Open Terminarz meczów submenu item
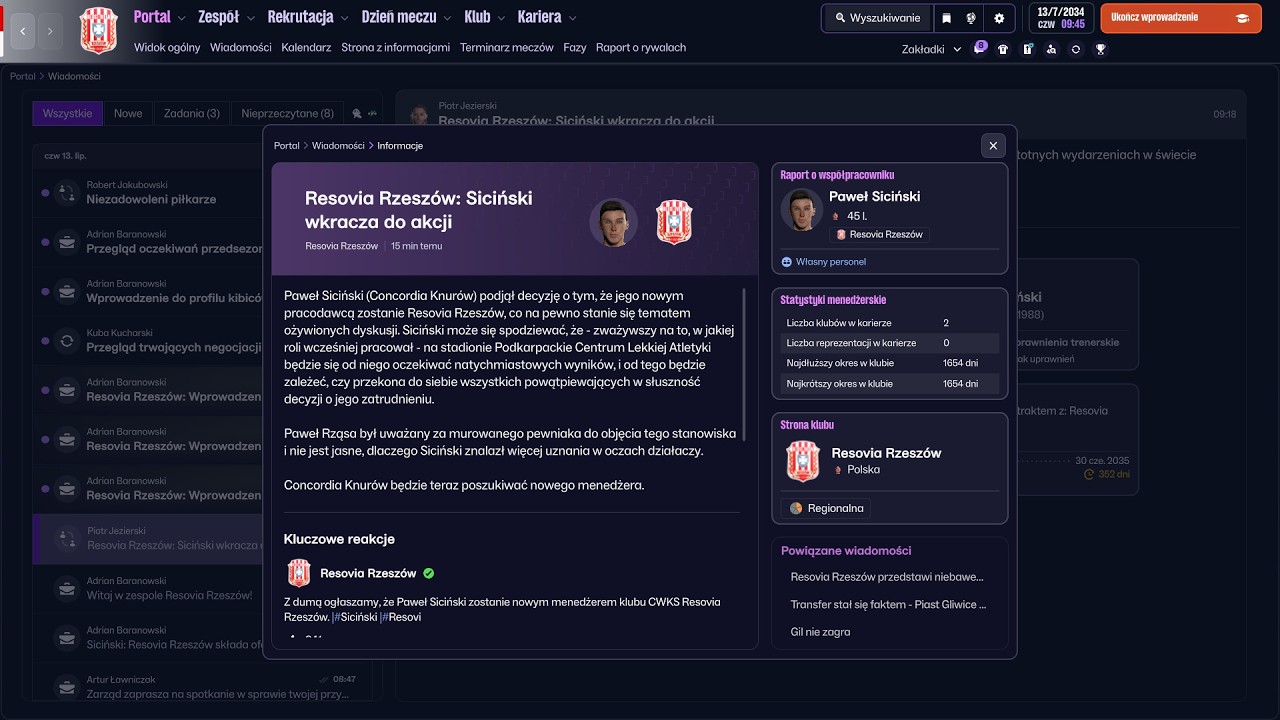The image size is (1280, 720). pyautogui.click(x=507, y=47)
